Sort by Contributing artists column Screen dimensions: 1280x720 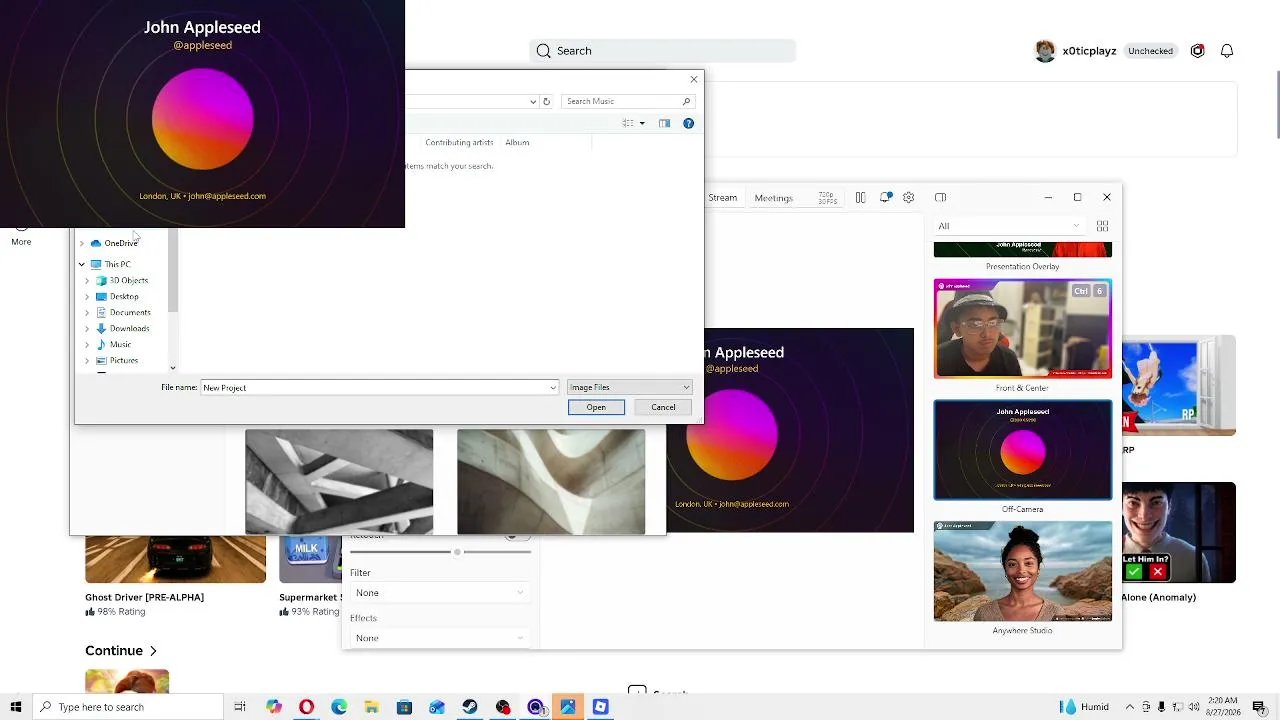pyautogui.click(x=459, y=142)
